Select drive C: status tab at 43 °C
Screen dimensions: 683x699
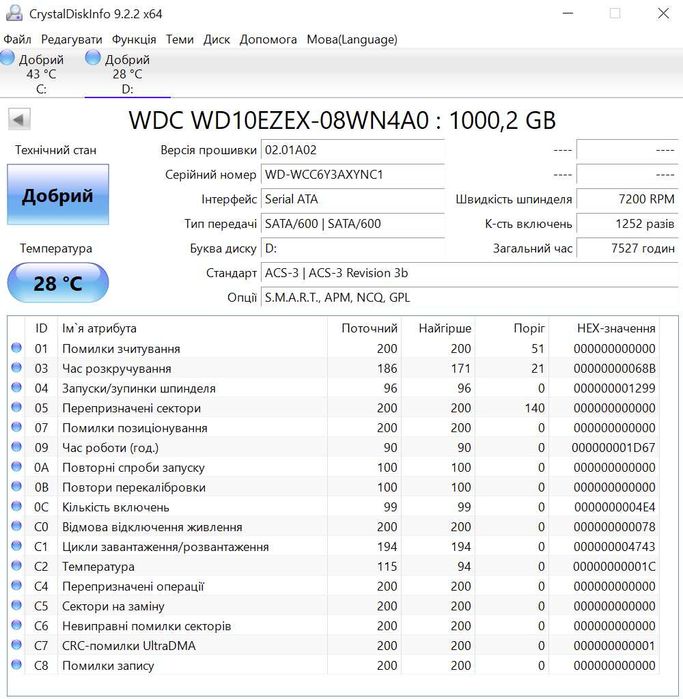(40, 74)
